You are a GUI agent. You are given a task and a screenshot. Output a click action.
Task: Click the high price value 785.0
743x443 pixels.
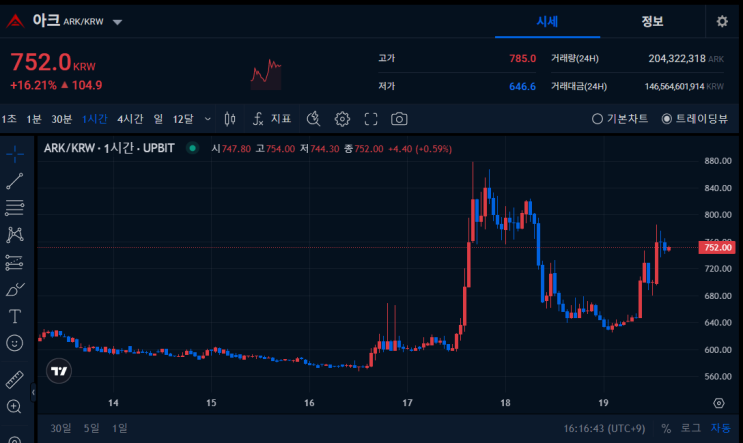[x=522, y=58]
